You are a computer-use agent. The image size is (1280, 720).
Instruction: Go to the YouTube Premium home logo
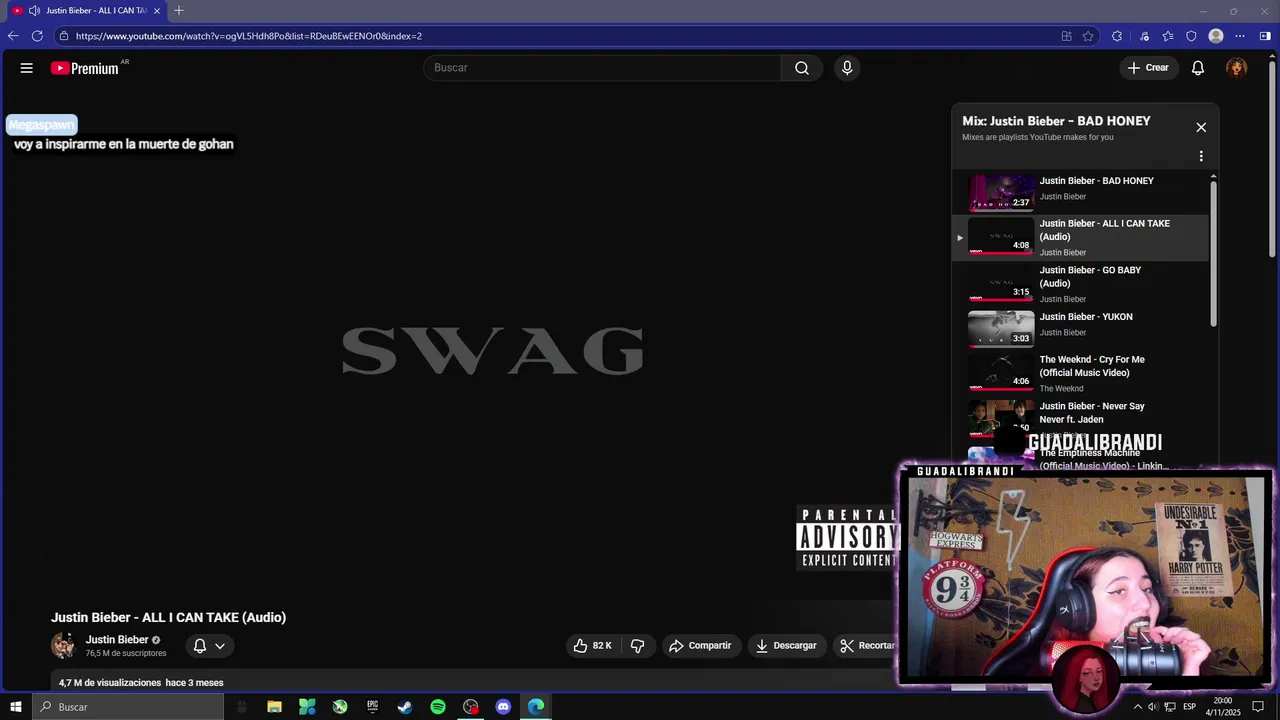coord(85,68)
